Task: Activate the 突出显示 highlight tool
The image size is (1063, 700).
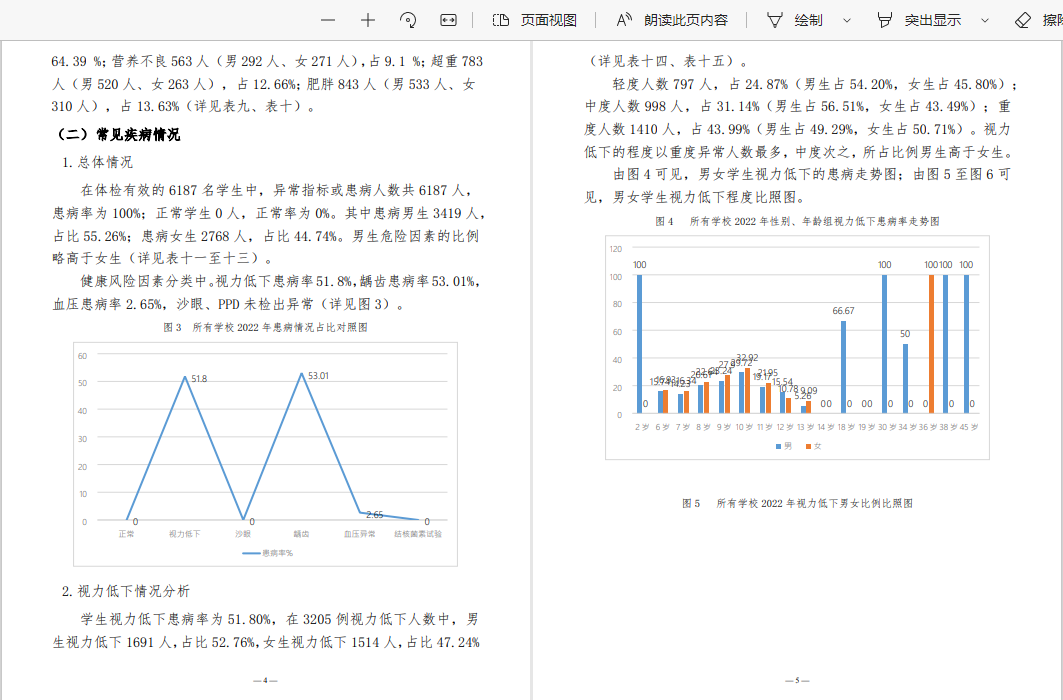Action: pyautogui.click(x=919, y=20)
